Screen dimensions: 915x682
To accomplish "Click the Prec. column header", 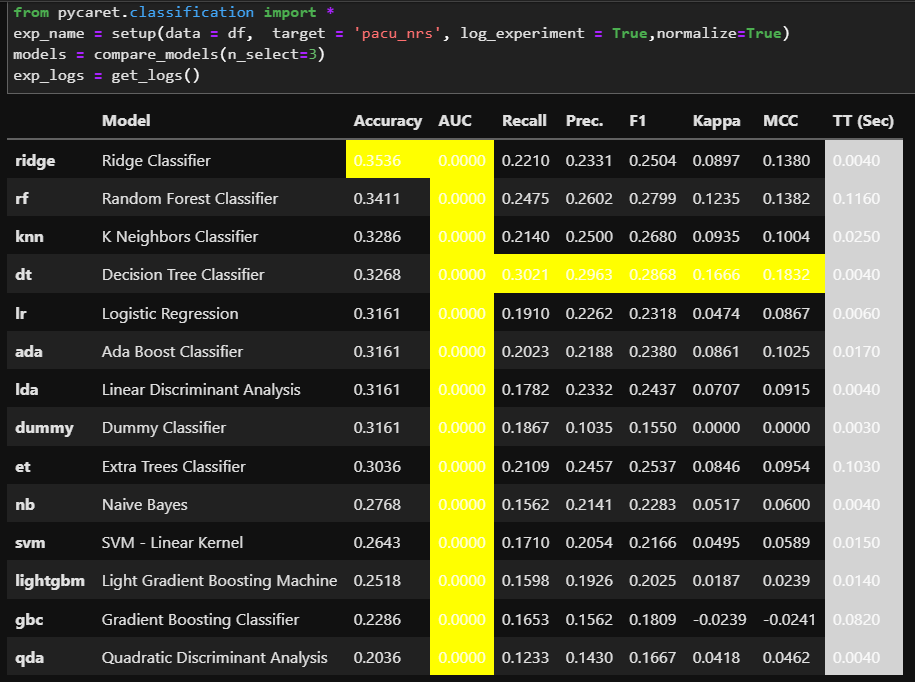I will tap(585, 121).
